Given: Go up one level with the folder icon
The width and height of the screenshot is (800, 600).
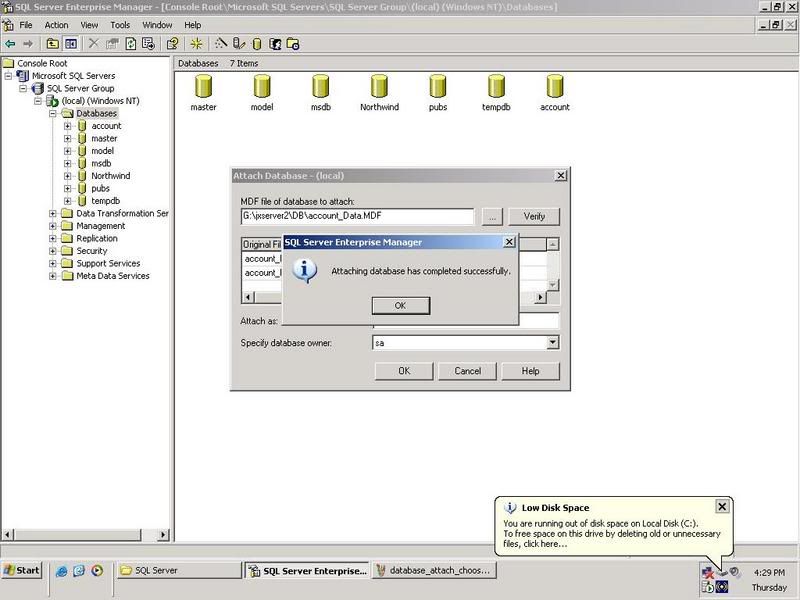Looking at the screenshot, I should point(53,44).
